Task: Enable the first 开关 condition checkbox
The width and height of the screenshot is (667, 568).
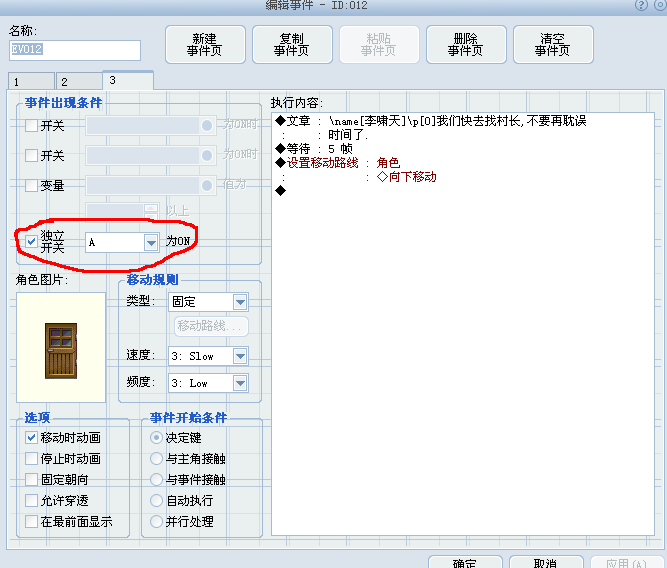Action: point(31,126)
